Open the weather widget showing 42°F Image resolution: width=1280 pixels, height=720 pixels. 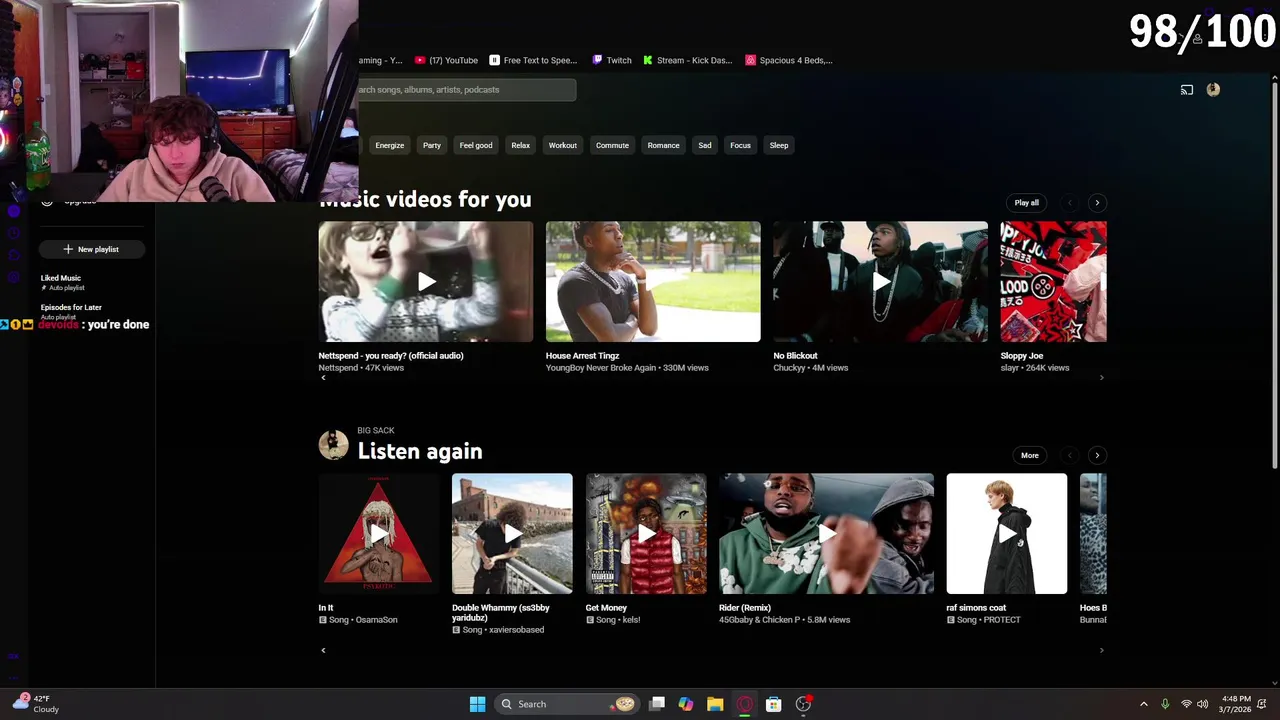click(x=36, y=704)
